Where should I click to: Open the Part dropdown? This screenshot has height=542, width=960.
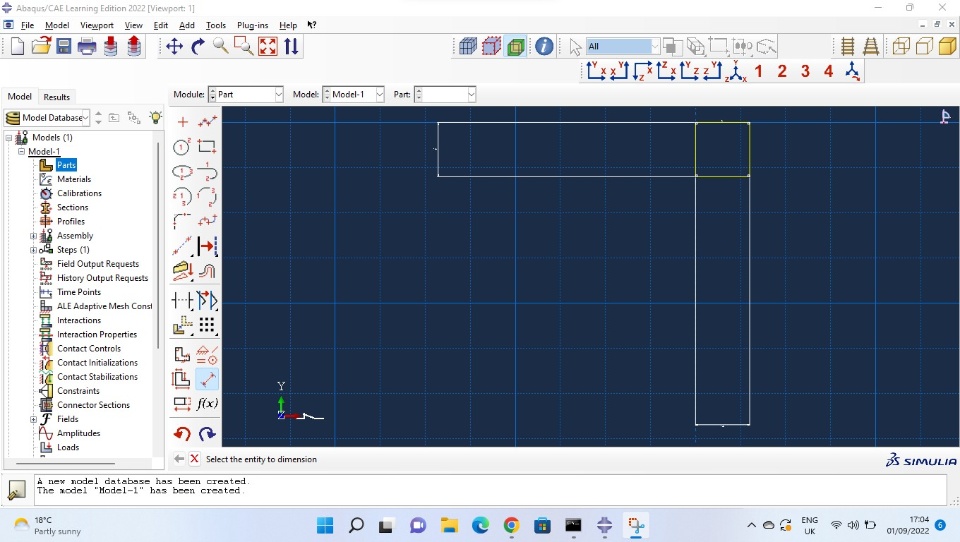(x=445, y=94)
